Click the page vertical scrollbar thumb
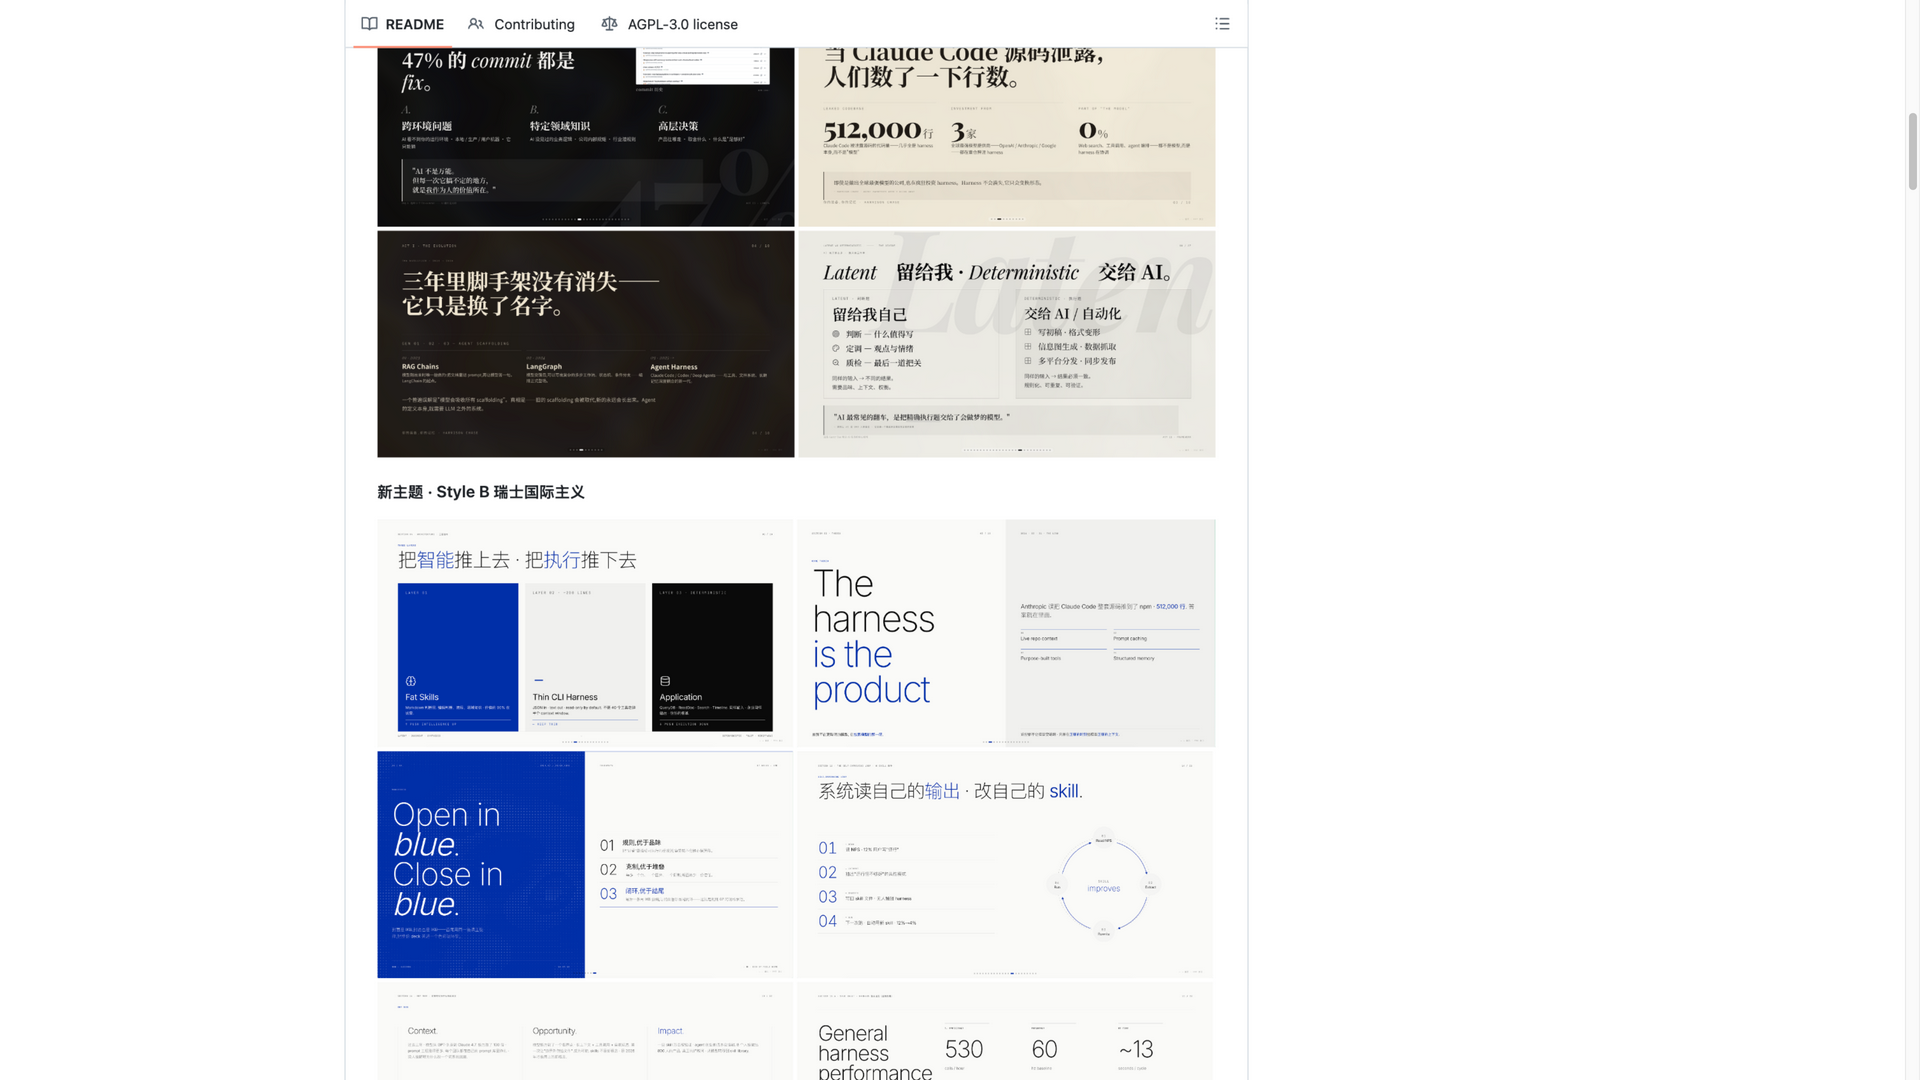This screenshot has height=1080, width=1920. tap(1912, 150)
